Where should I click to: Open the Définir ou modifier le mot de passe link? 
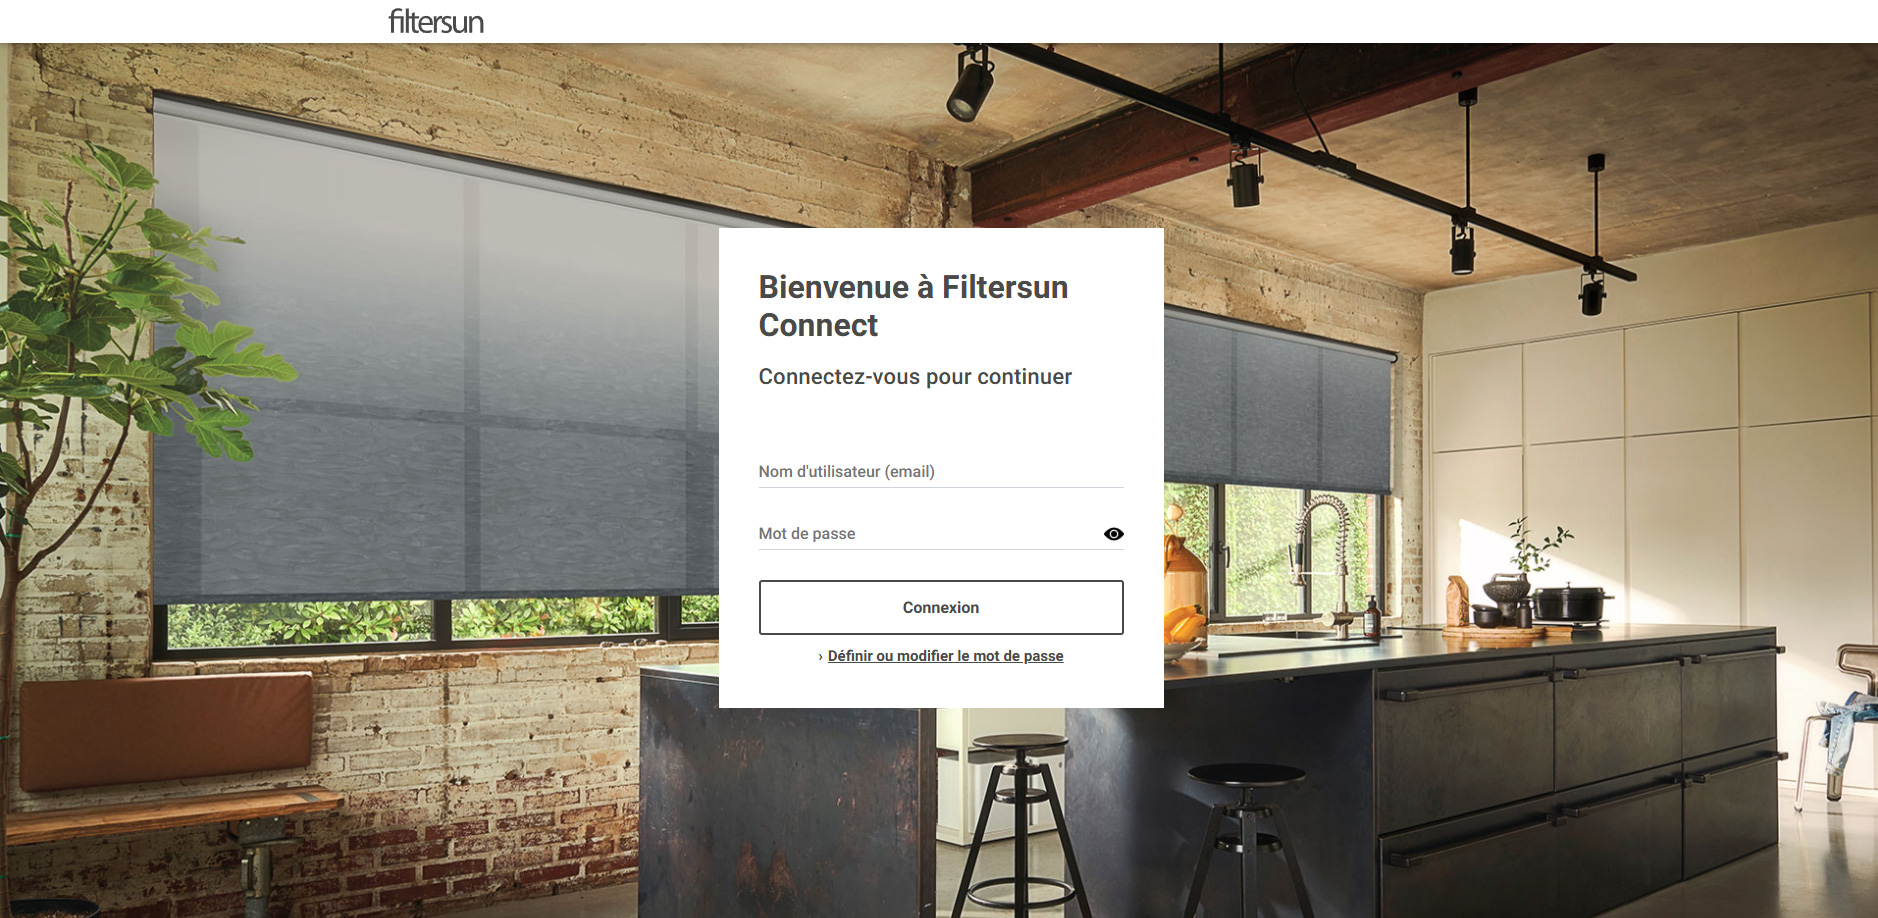(x=945, y=656)
